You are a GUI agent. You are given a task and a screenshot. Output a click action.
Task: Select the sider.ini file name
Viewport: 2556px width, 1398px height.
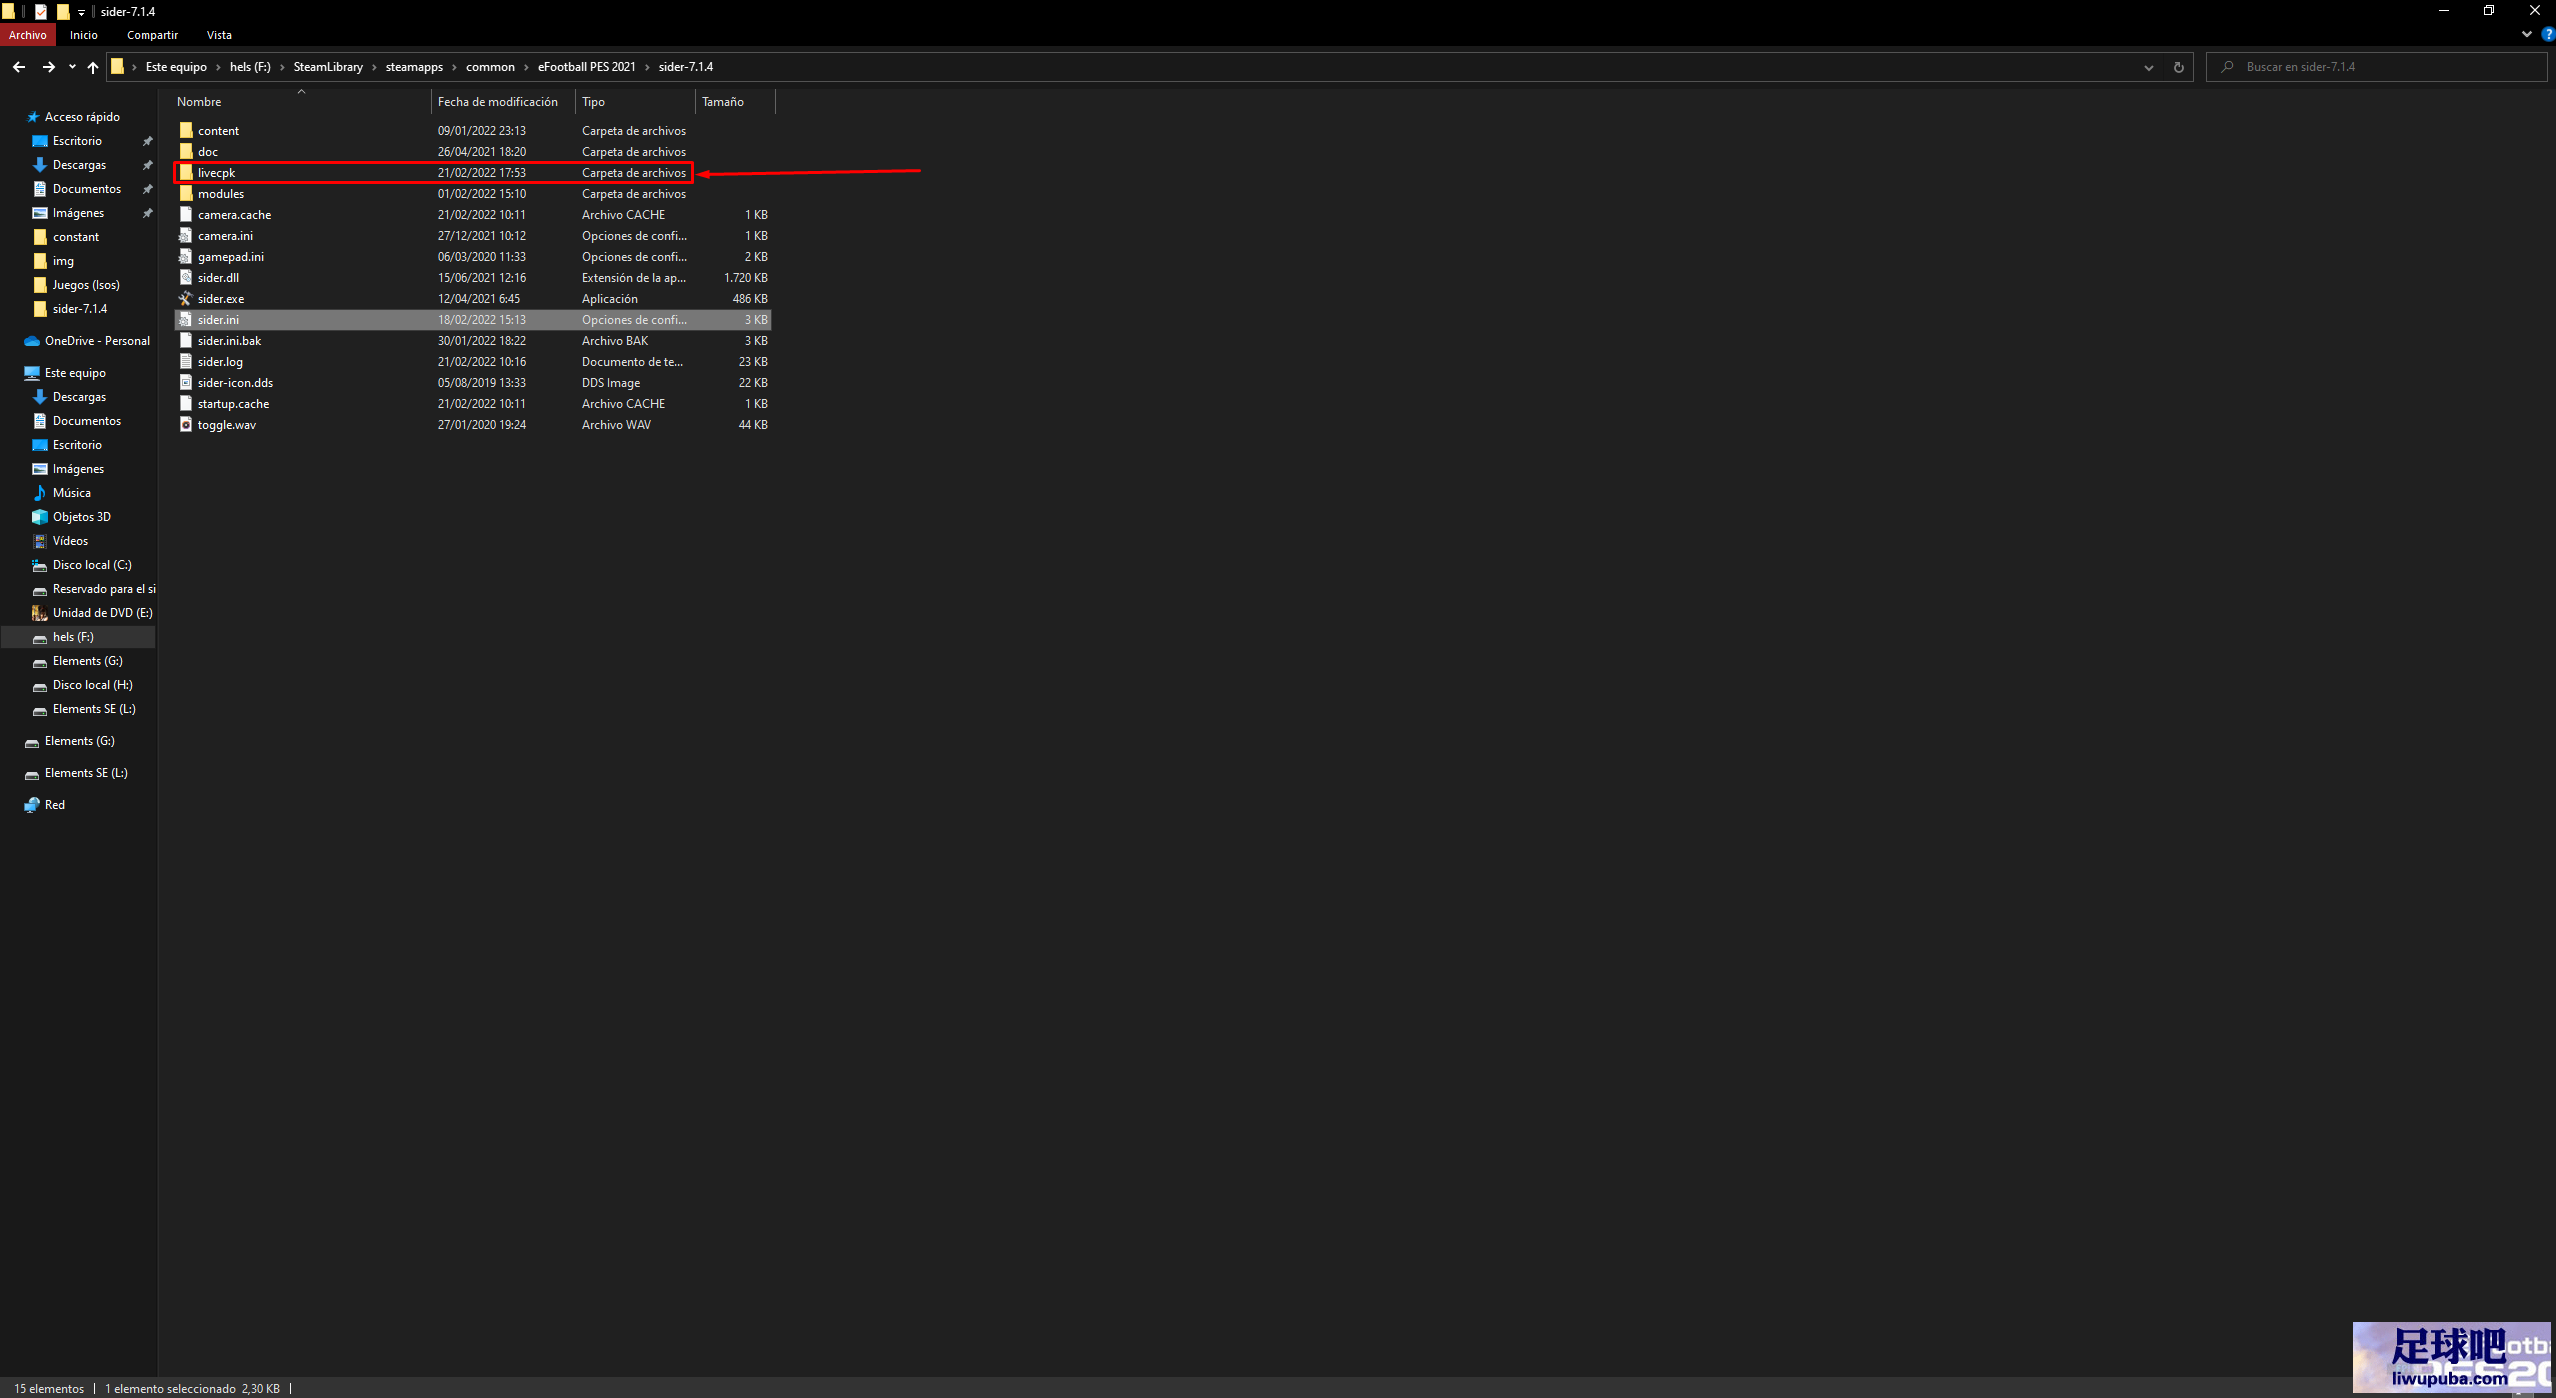click(x=218, y=320)
